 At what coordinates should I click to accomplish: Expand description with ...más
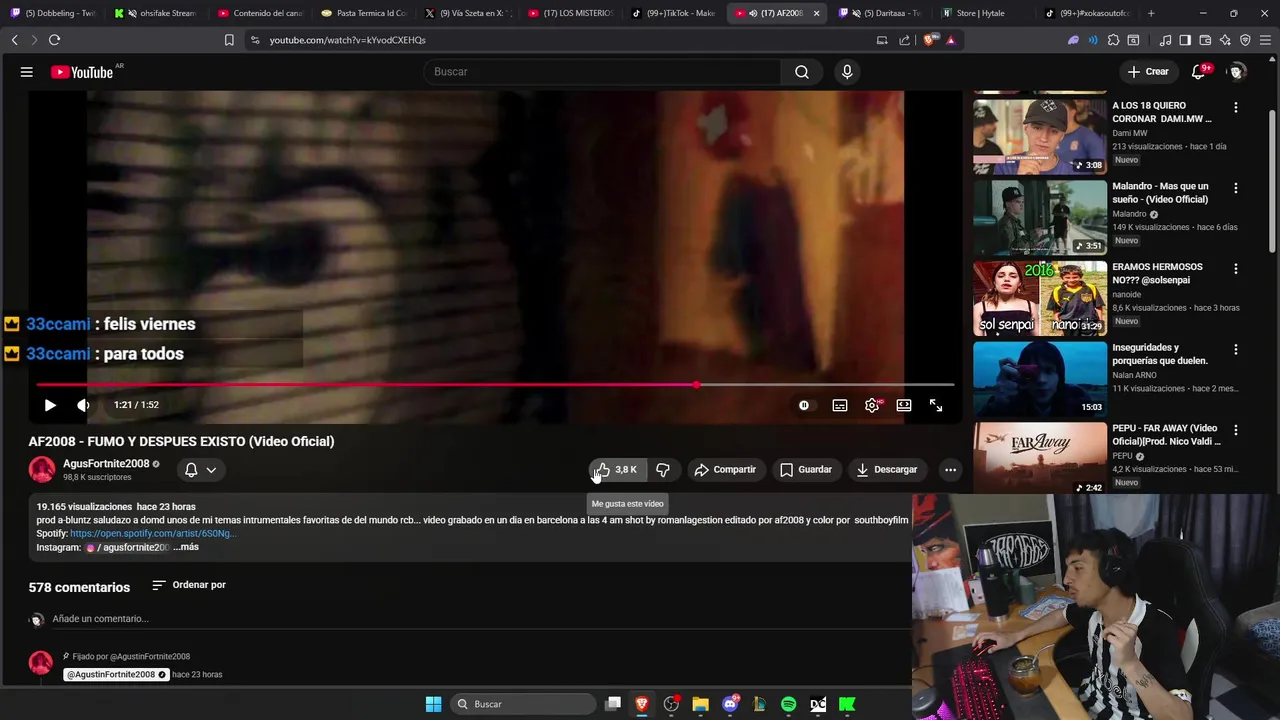coord(186,548)
